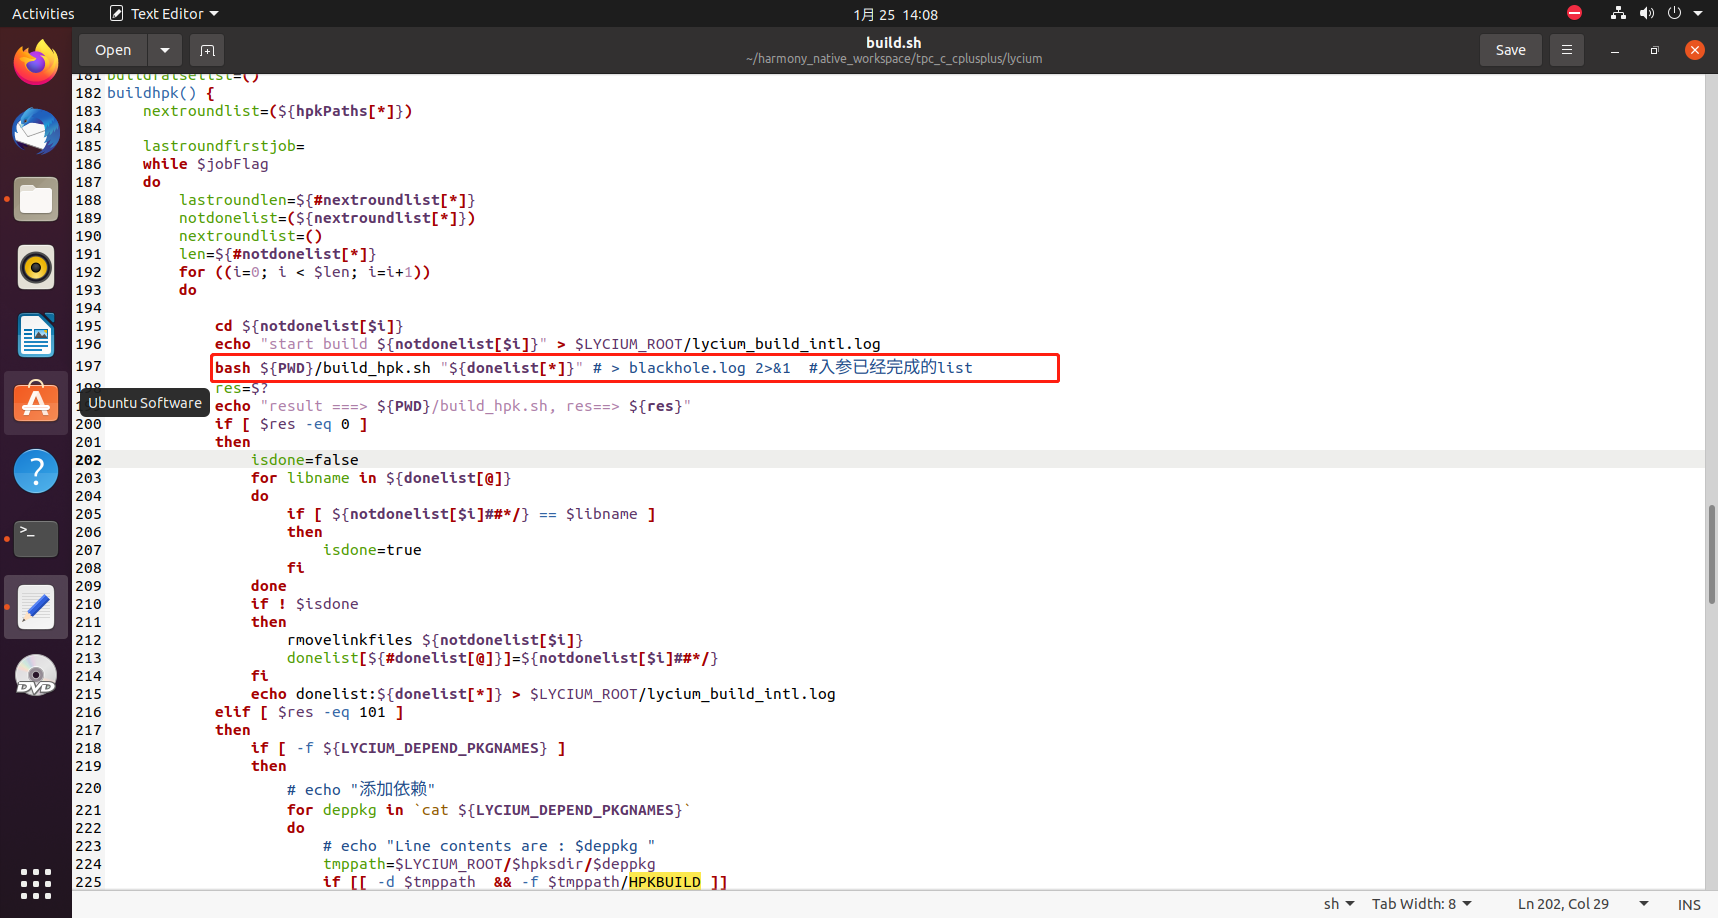Viewport: 1718px width, 918px height.
Task: Restore the editor window size
Action: (1655, 50)
